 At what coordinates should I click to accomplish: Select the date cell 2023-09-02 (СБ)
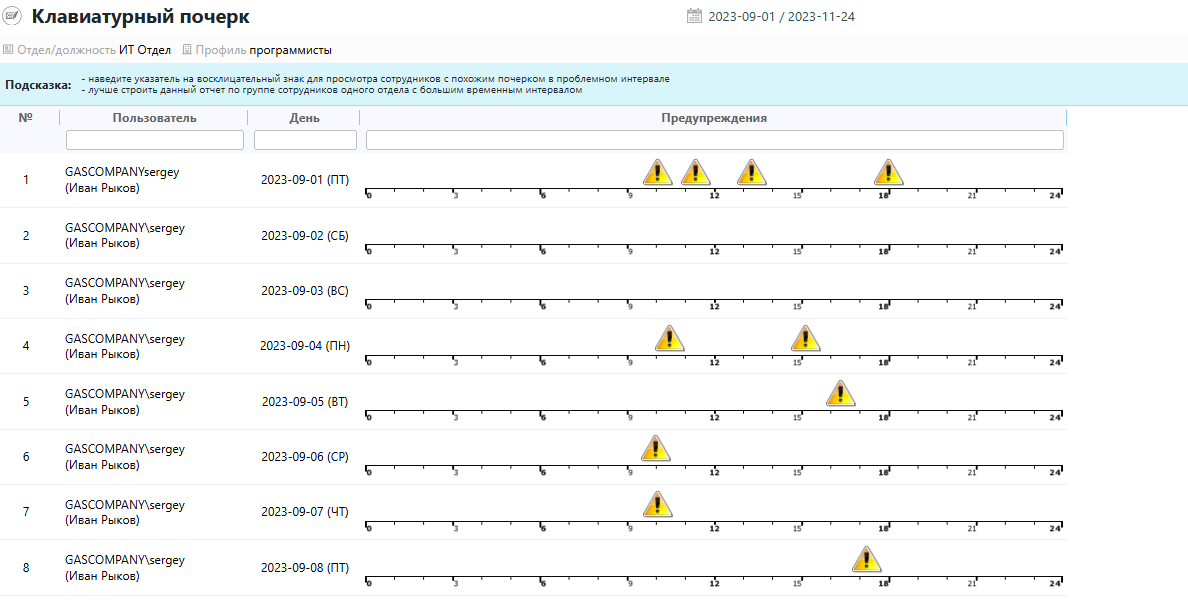tap(305, 235)
